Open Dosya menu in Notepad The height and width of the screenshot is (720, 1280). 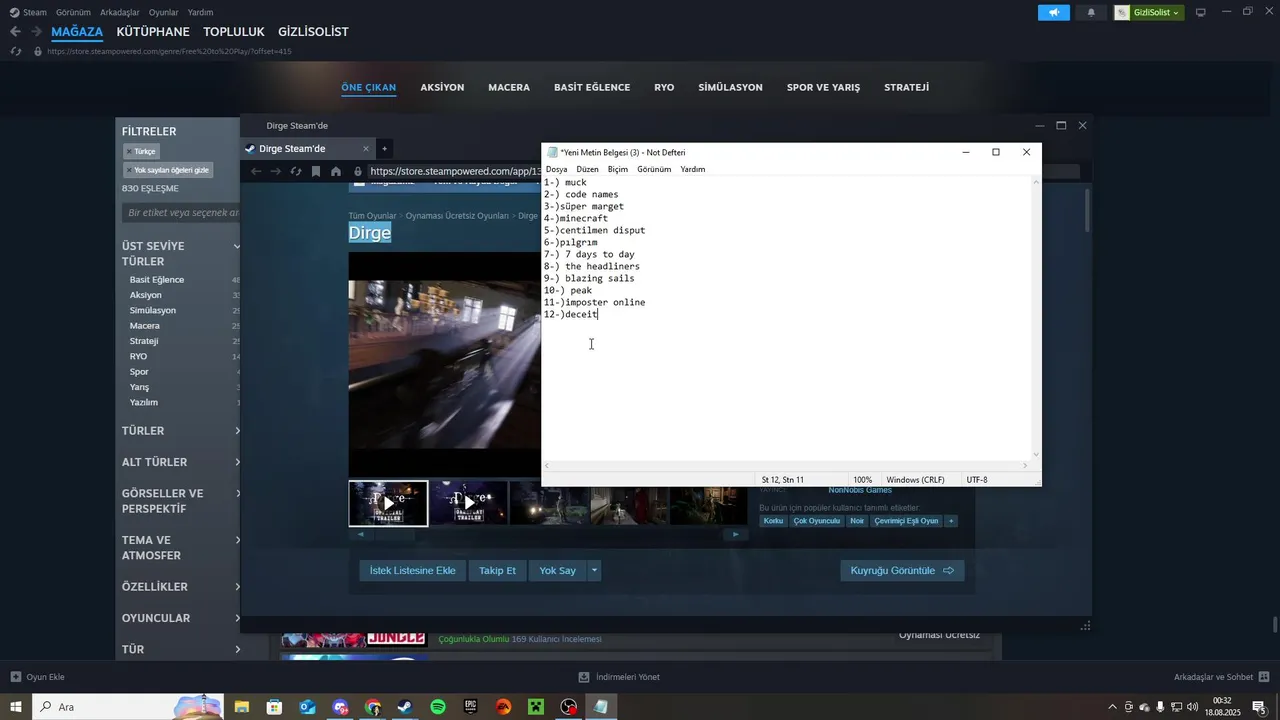(556, 170)
